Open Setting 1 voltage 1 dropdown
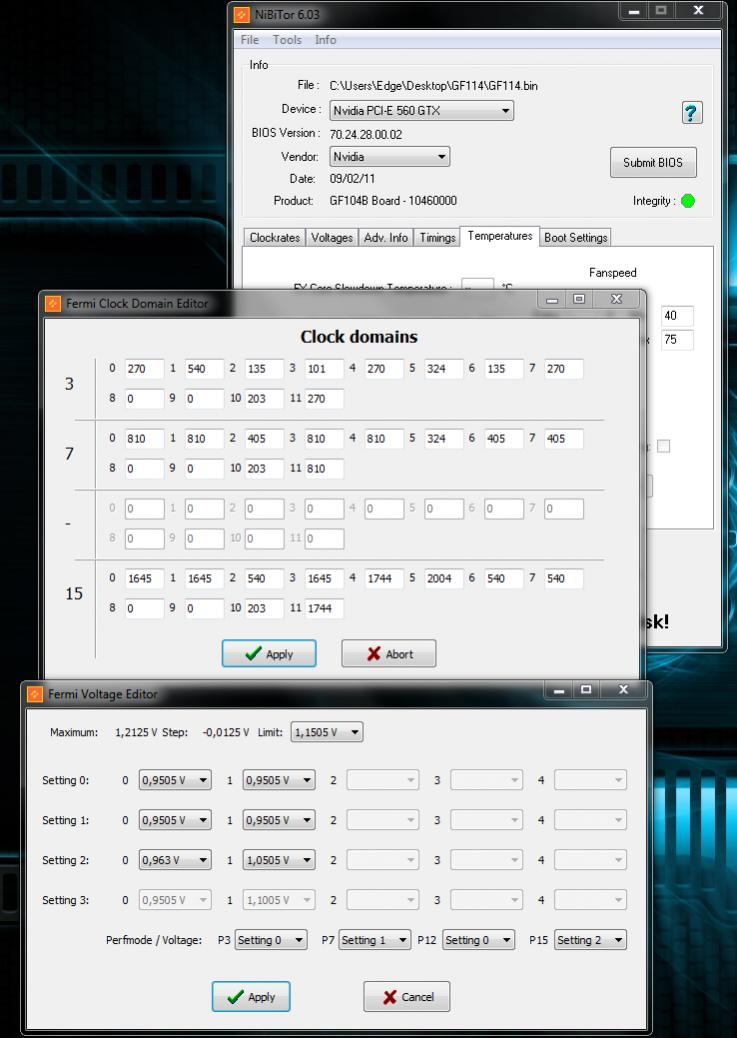The width and height of the screenshot is (737, 1038). 279,820
